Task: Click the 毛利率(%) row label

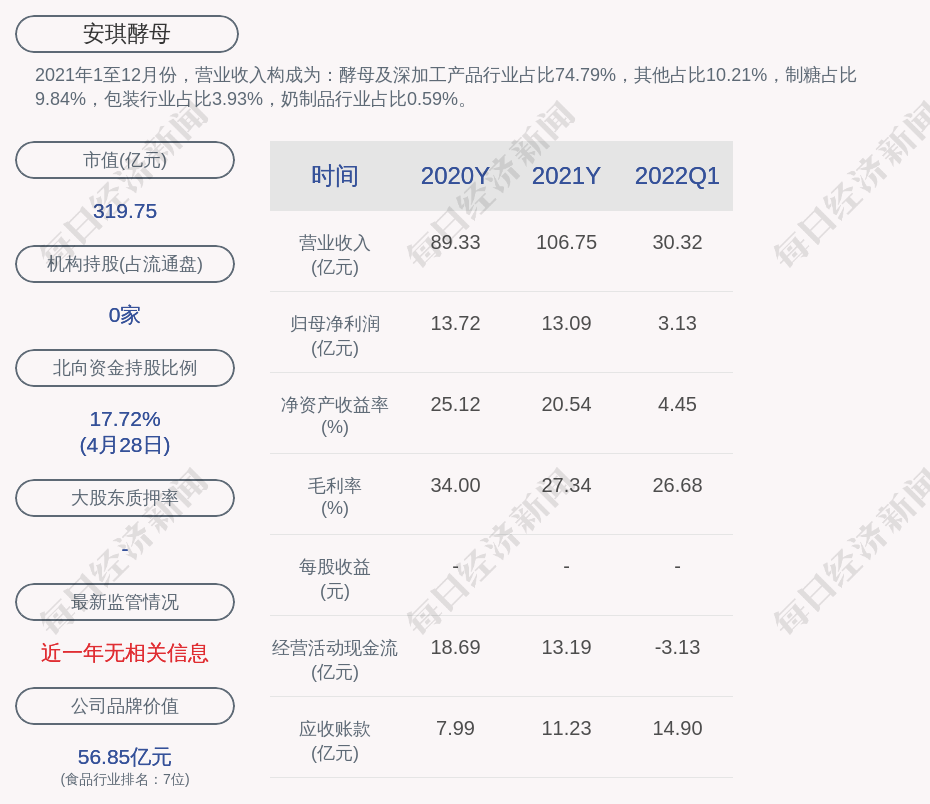Action: tap(335, 497)
